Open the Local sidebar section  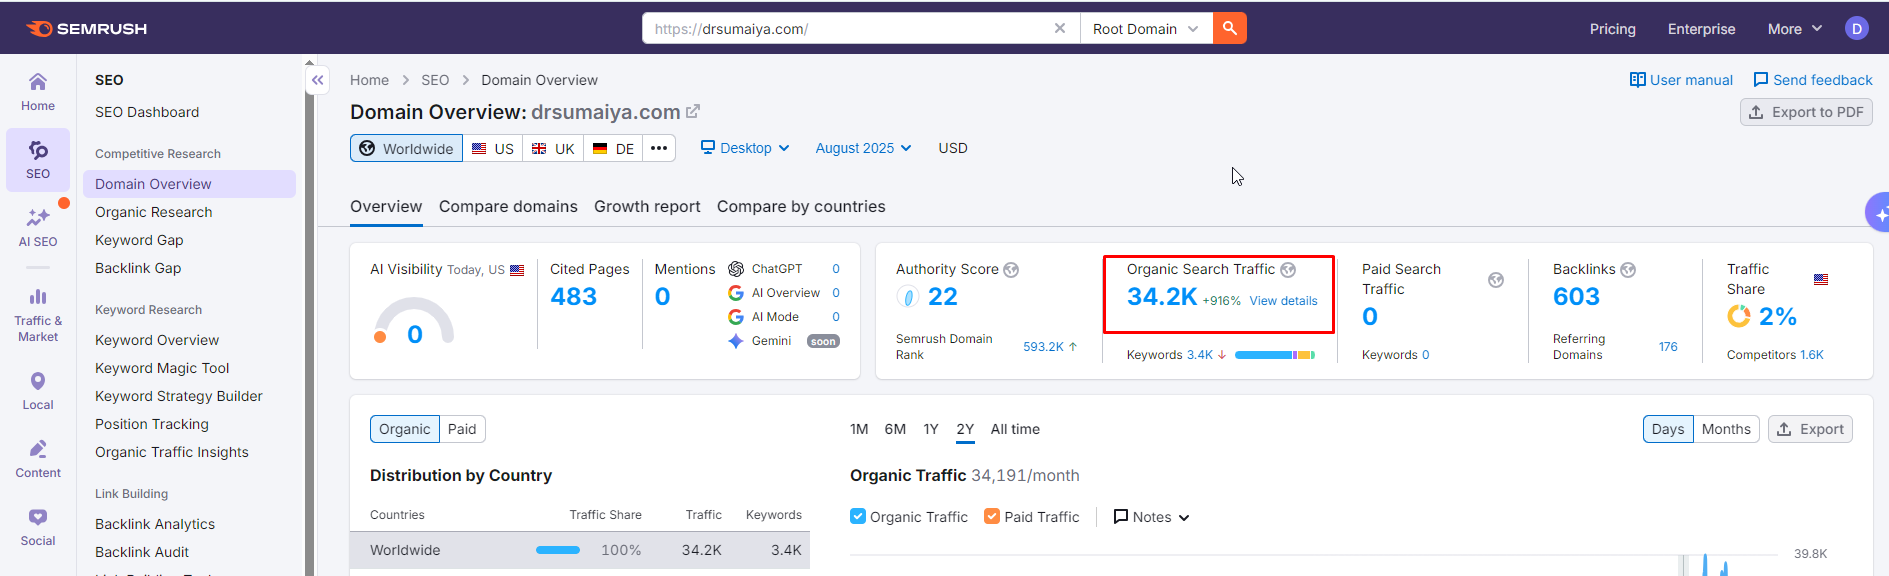click(x=38, y=390)
